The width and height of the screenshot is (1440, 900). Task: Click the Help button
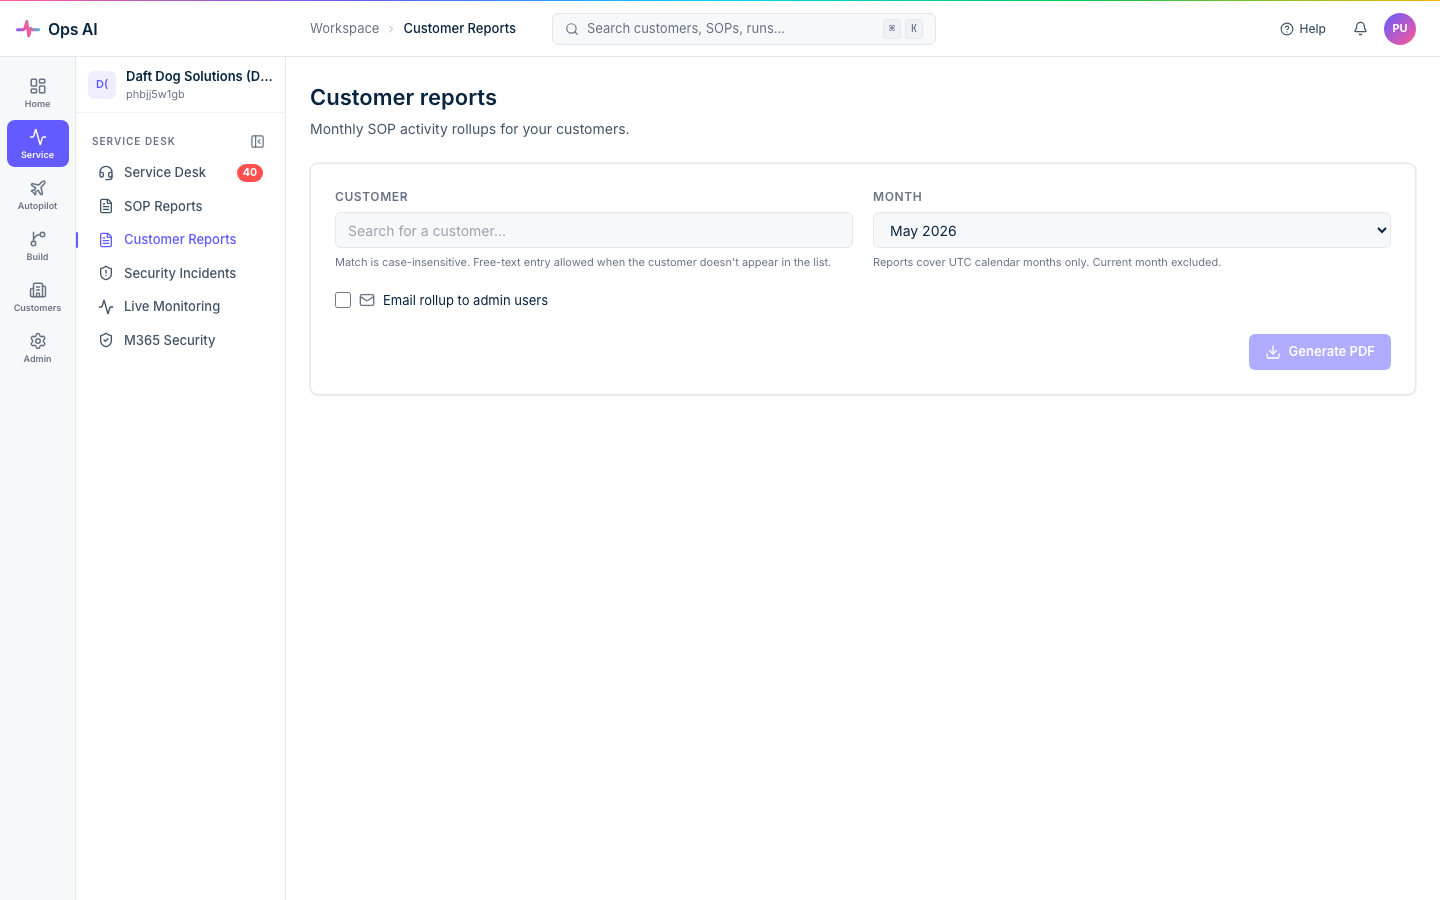tap(1303, 29)
